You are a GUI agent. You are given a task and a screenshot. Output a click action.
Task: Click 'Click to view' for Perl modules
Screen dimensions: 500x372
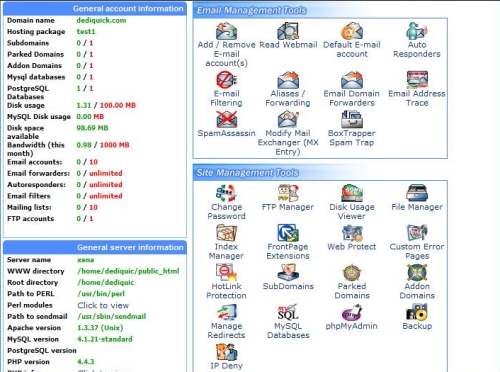coord(103,305)
